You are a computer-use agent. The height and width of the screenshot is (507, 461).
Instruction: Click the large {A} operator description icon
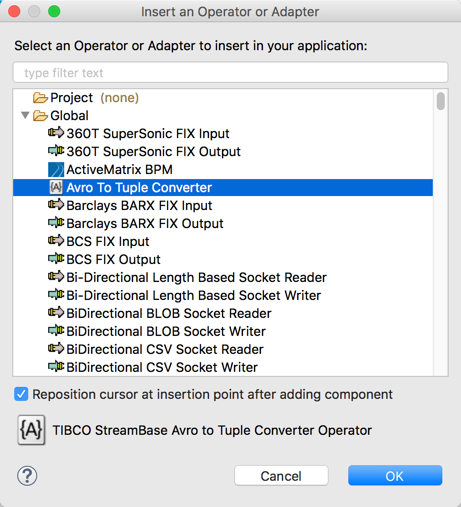31,430
